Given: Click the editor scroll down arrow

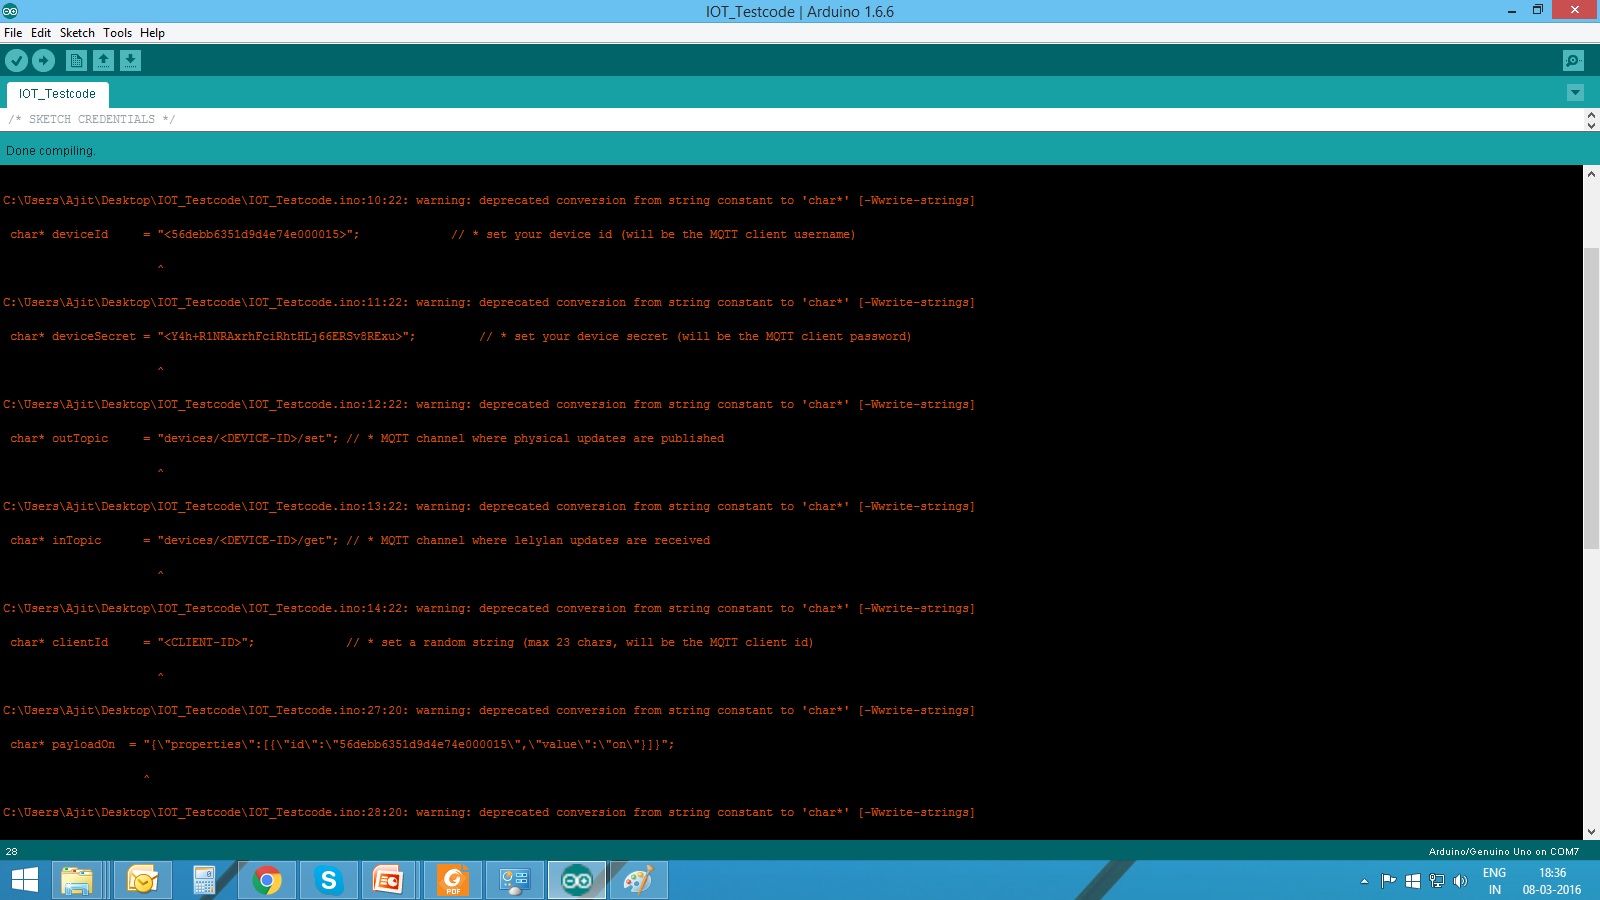Looking at the screenshot, I should click(x=1591, y=125).
